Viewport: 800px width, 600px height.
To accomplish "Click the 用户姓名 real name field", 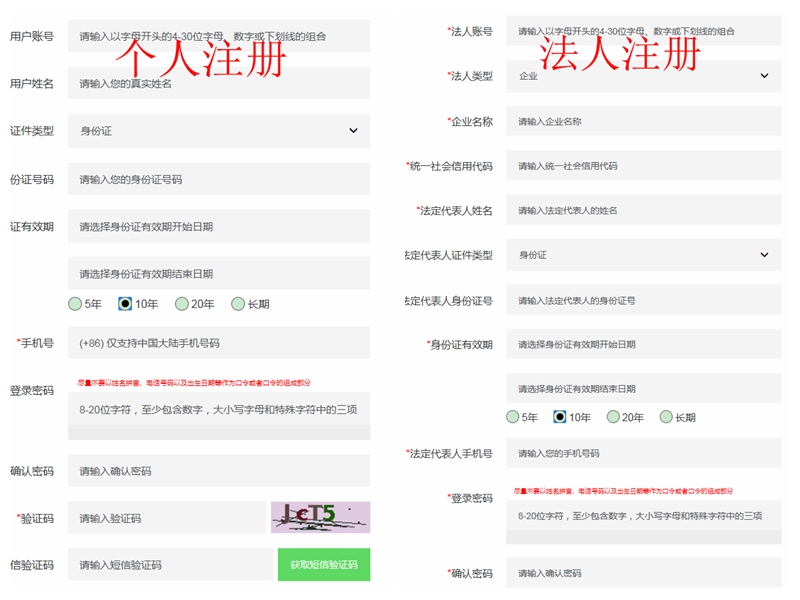I will [x=218, y=83].
